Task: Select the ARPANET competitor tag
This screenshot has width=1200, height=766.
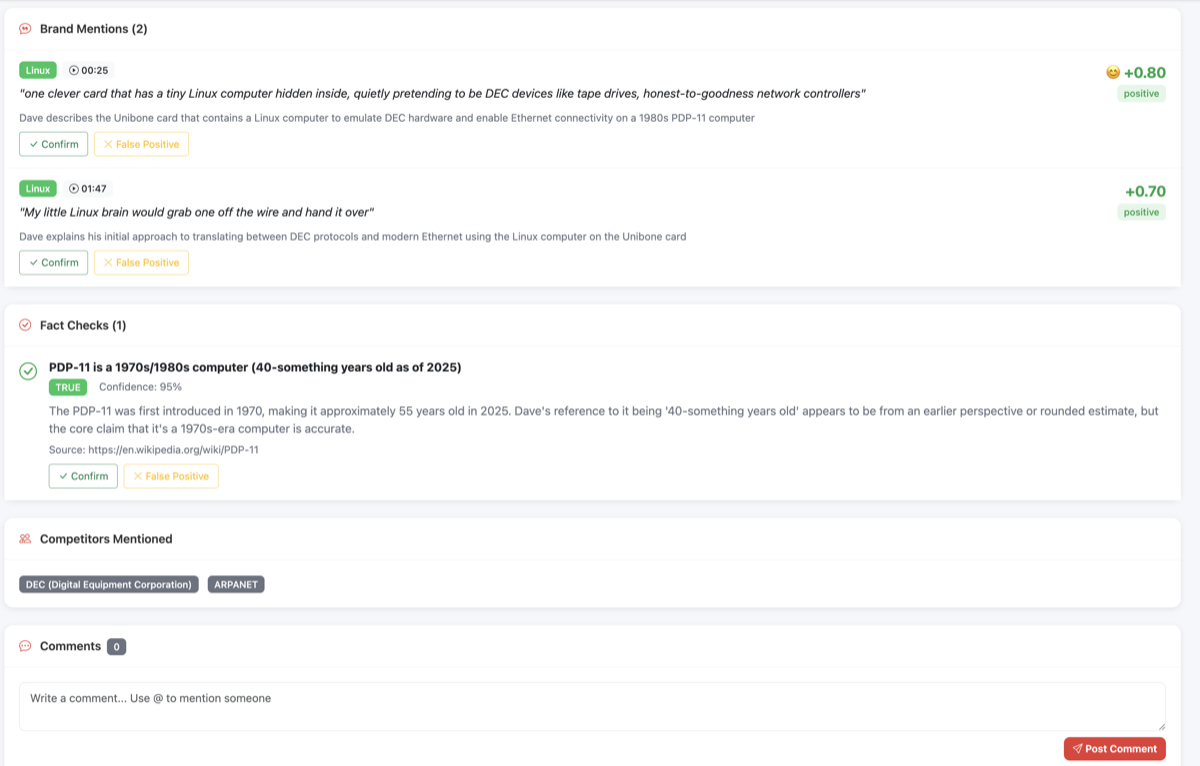Action: coord(236,584)
